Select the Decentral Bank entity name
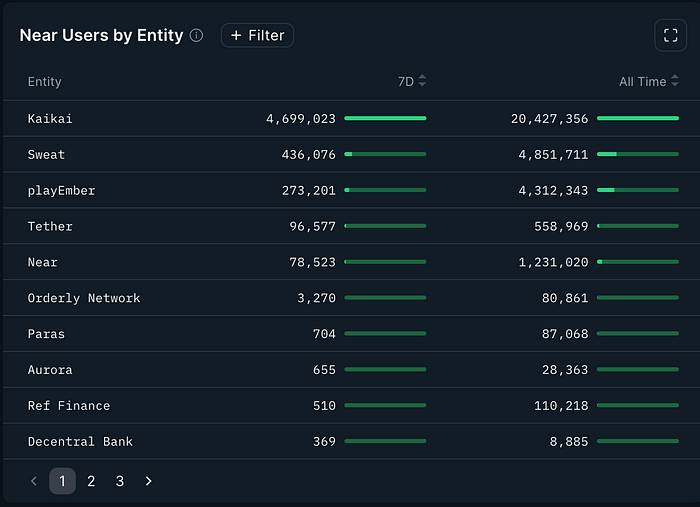Screen dimensions: 700x507 click(80, 441)
